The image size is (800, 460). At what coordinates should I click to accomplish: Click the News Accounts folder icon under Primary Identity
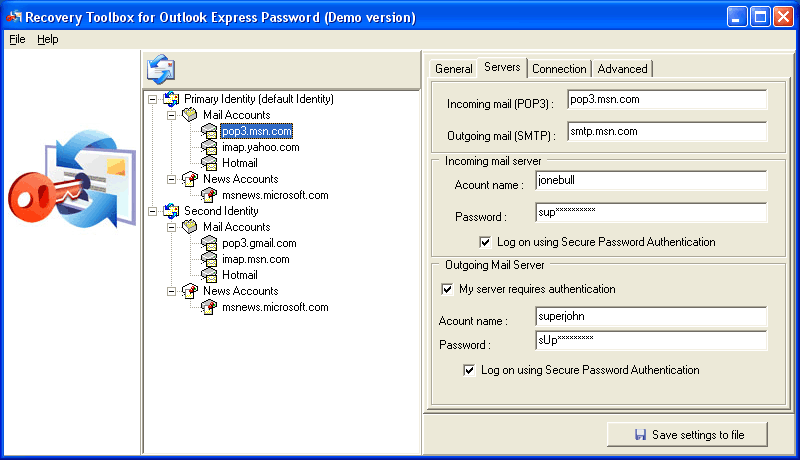click(190, 179)
